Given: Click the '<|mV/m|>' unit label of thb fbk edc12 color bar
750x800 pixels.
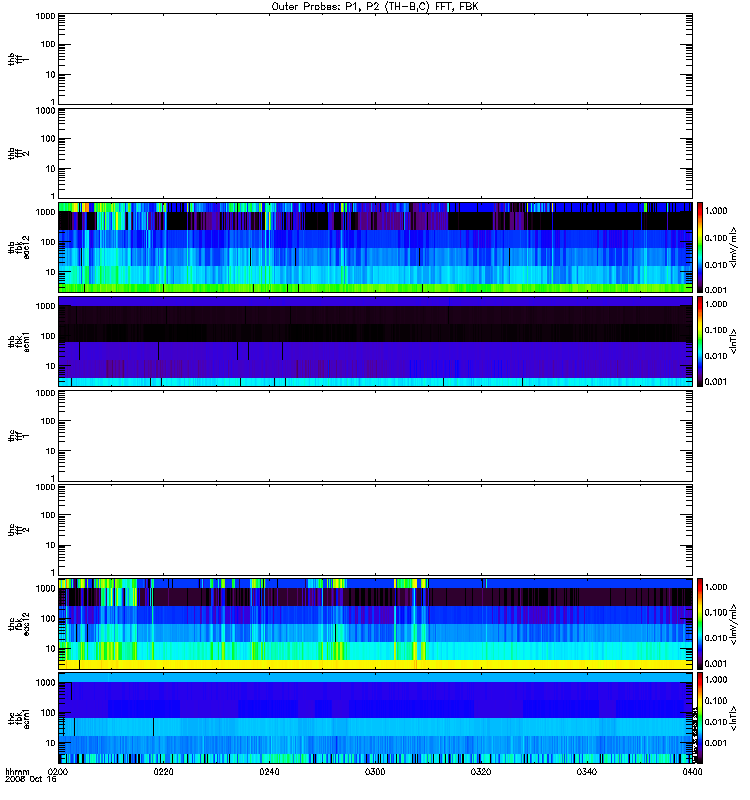Looking at the screenshot, I should point(734,247).
